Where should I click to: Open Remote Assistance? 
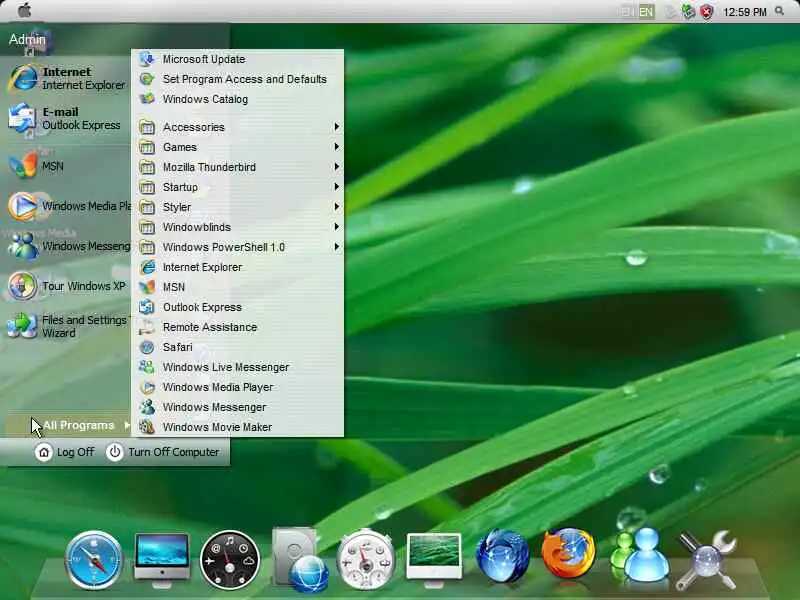[238, 327]
